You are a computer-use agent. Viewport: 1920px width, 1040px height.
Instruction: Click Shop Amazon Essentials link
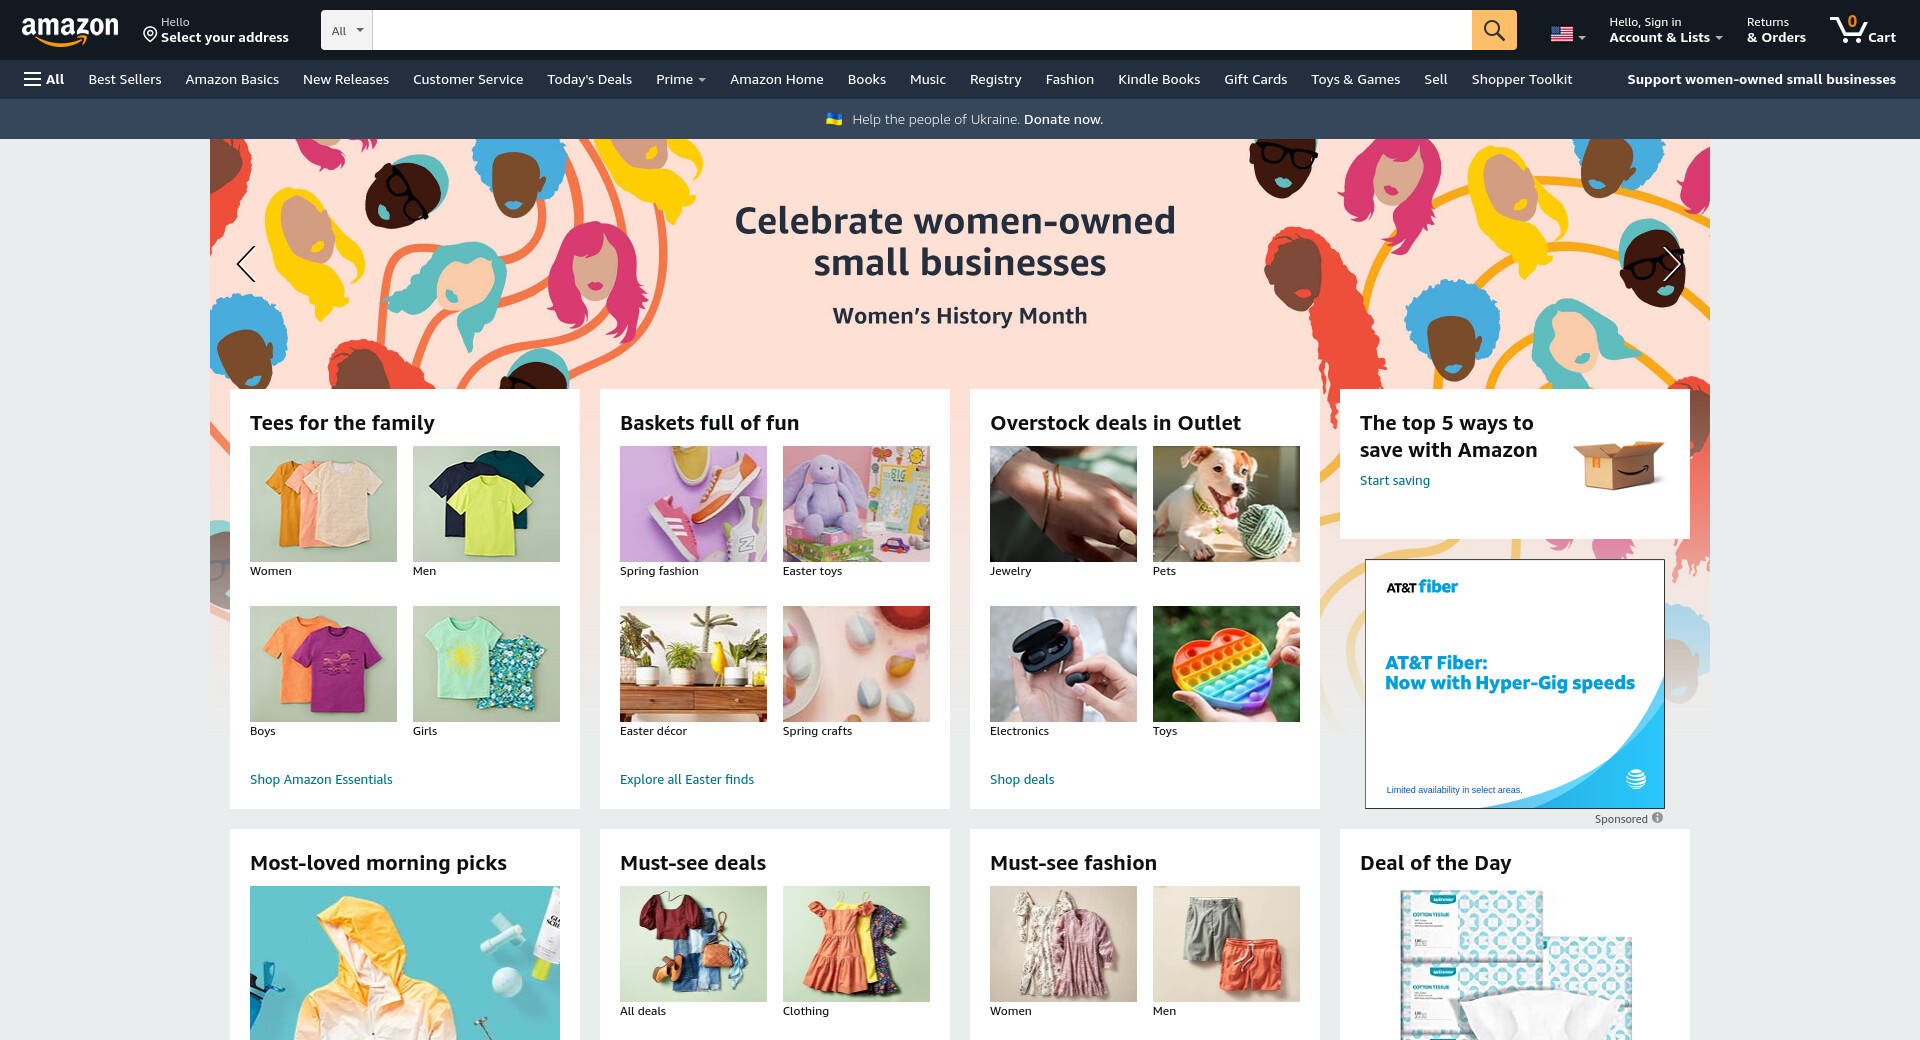click(321, 779)
